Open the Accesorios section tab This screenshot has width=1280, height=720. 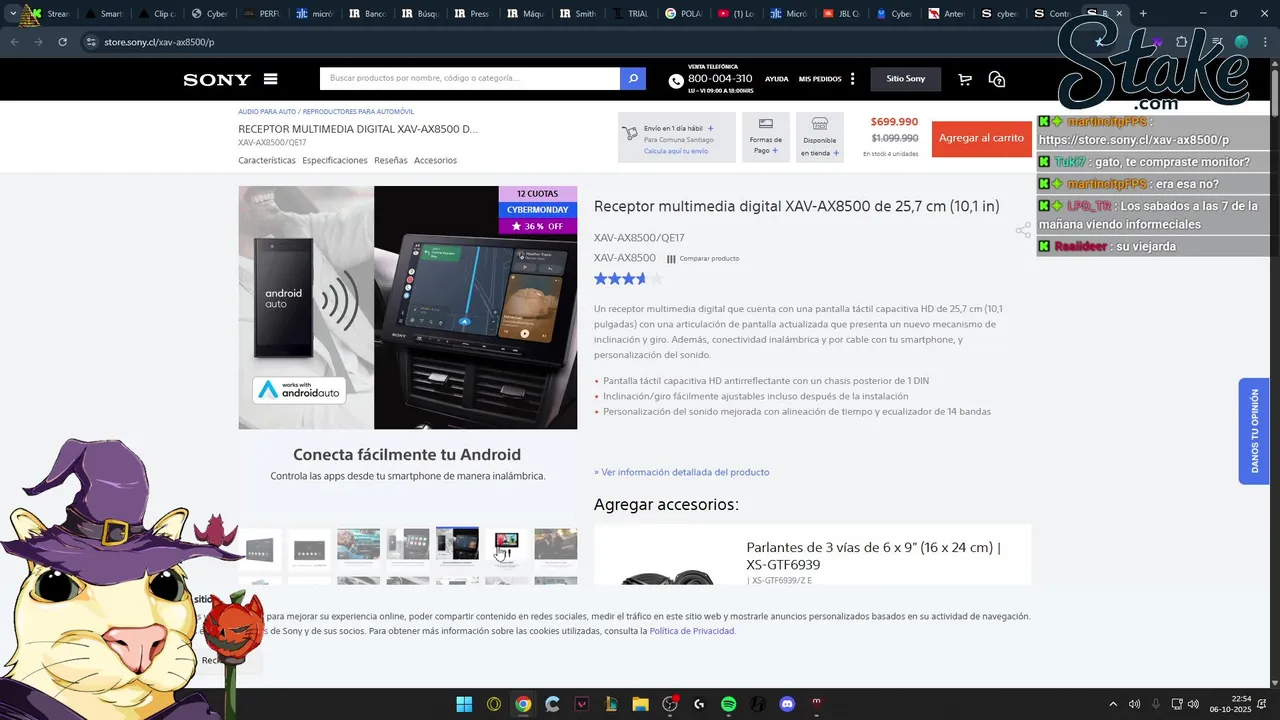[x=435, y=160]
